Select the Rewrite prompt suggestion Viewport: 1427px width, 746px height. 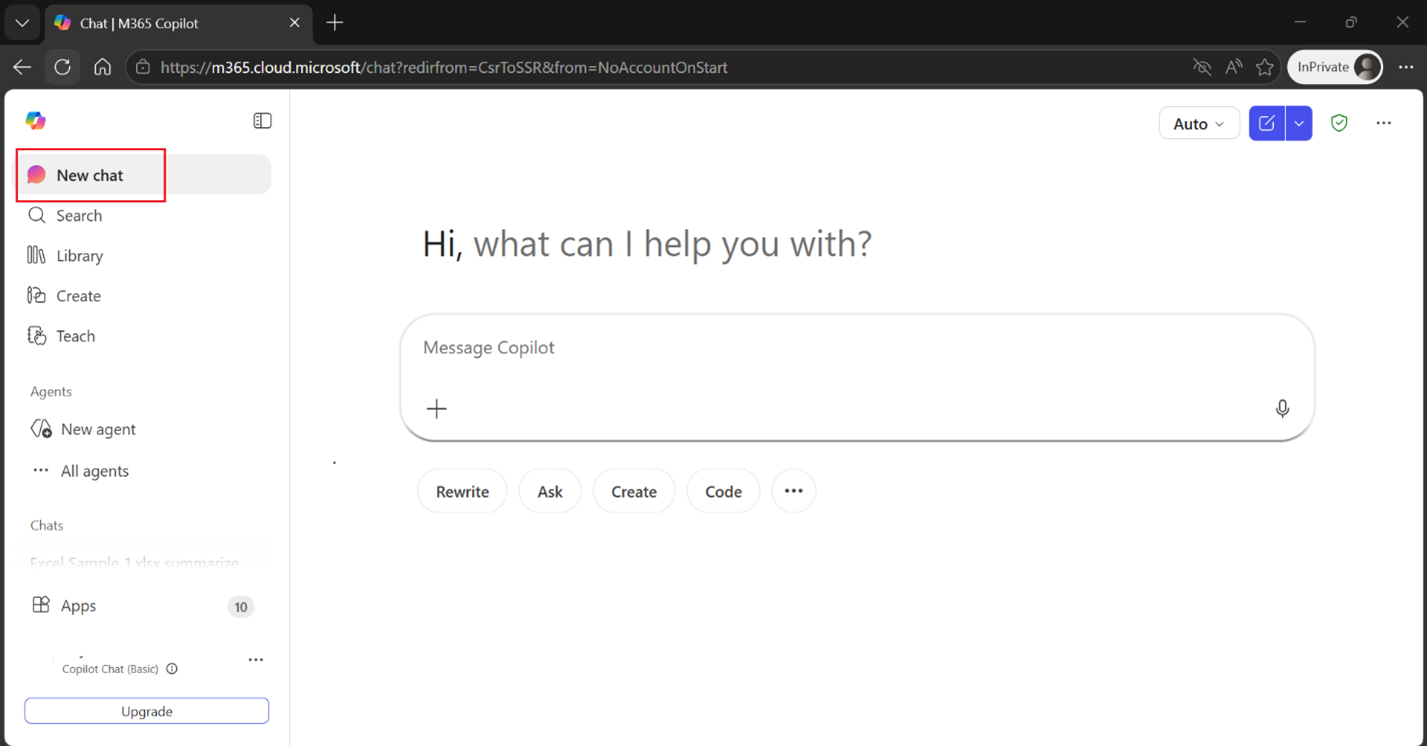[462, 491]
